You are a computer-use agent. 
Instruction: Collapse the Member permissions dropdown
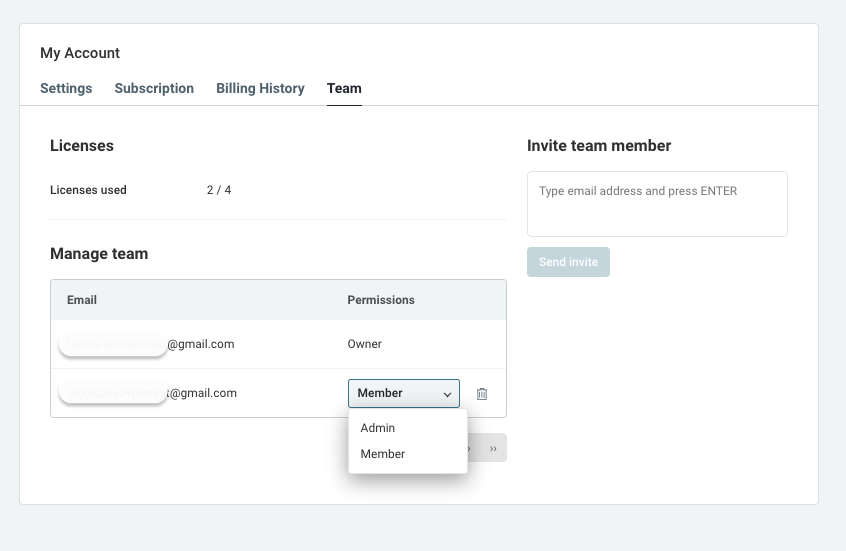[404, 394]
